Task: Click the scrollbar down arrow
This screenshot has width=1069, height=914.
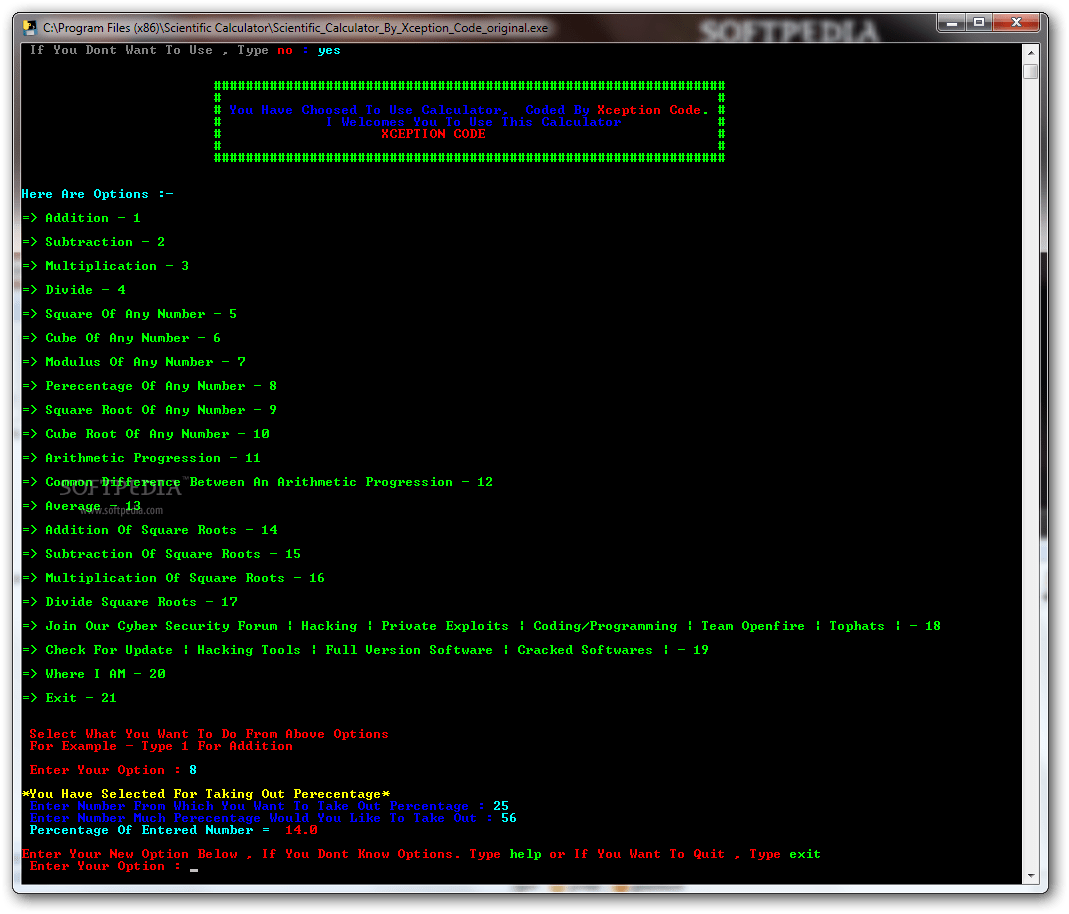Action: [1030, 876]
